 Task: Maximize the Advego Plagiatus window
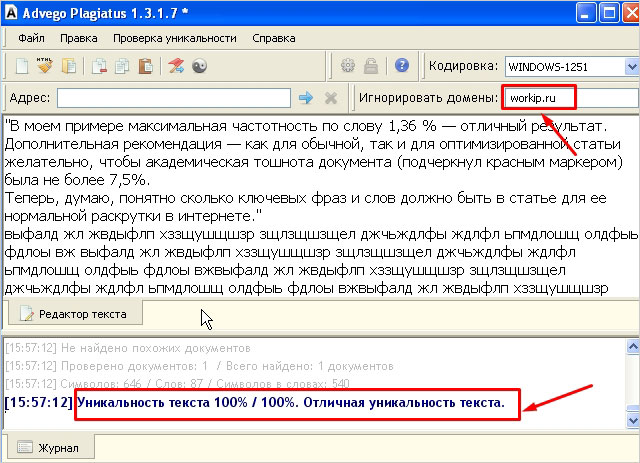pyautogui.click(x=609, y=13)
